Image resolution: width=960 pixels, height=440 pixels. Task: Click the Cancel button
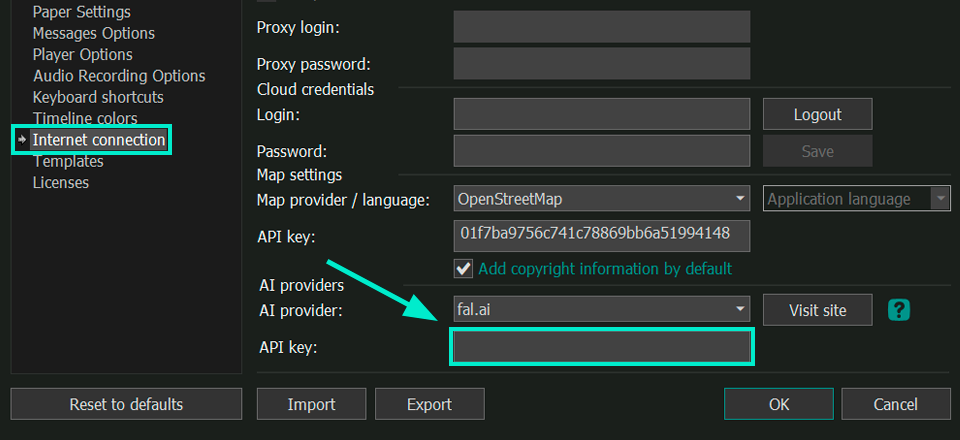pos(896,405)
